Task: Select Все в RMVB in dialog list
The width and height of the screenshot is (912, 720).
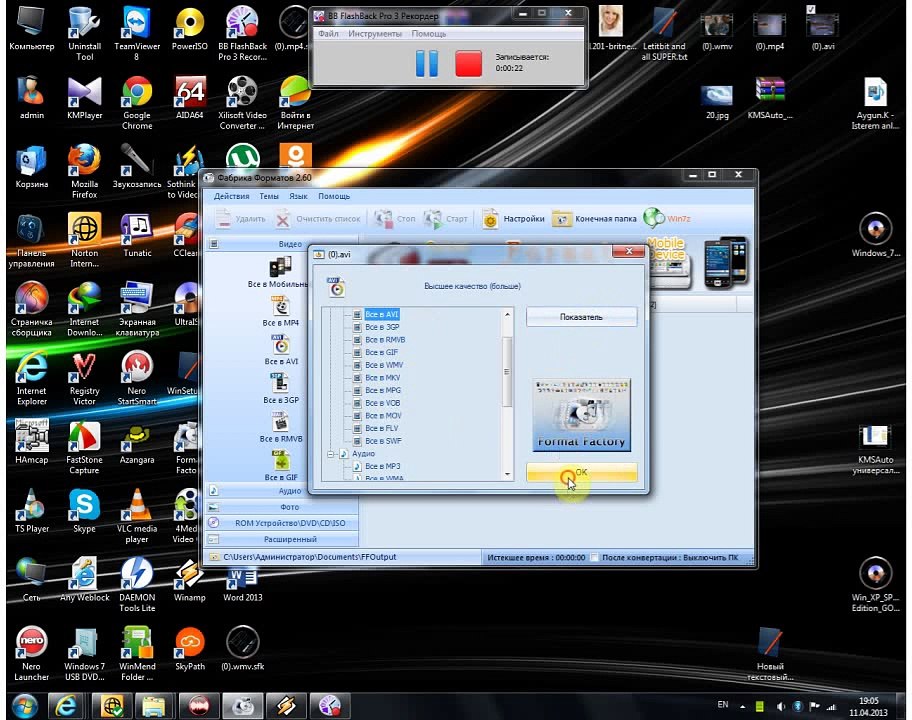Action: pyautogui.click(x=384, y=340)
